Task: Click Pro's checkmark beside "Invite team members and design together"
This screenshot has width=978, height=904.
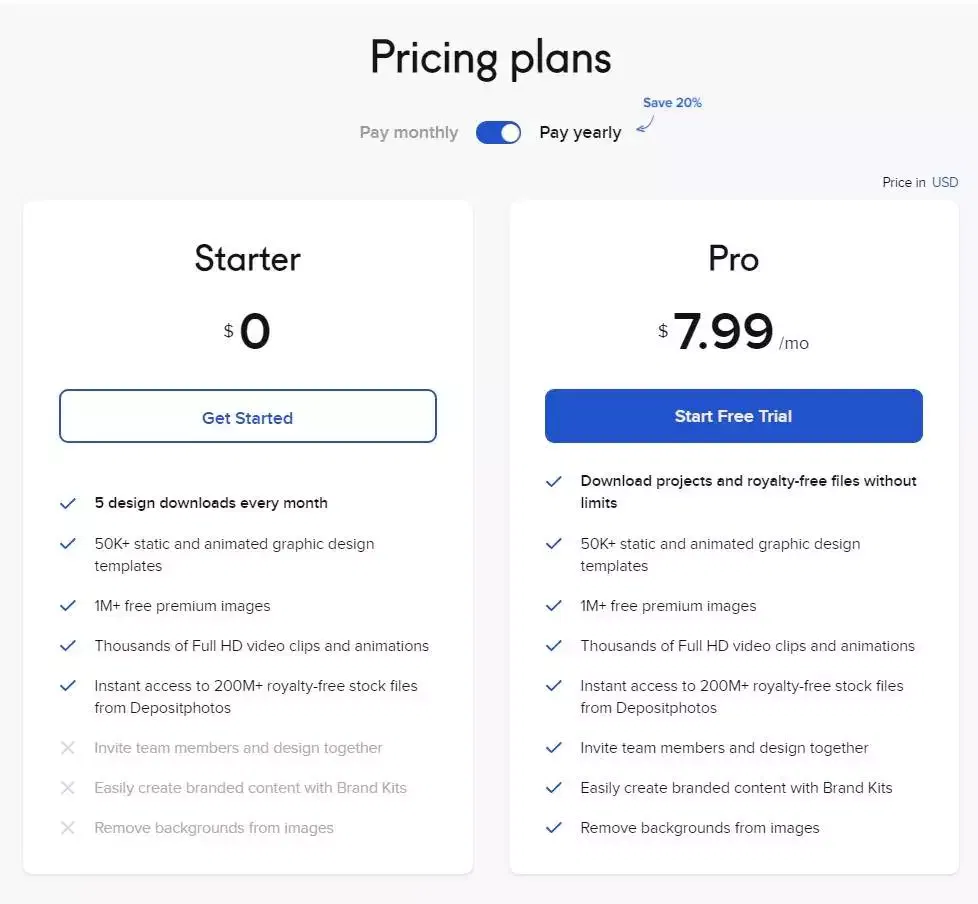Action: (x=554, y=747)
